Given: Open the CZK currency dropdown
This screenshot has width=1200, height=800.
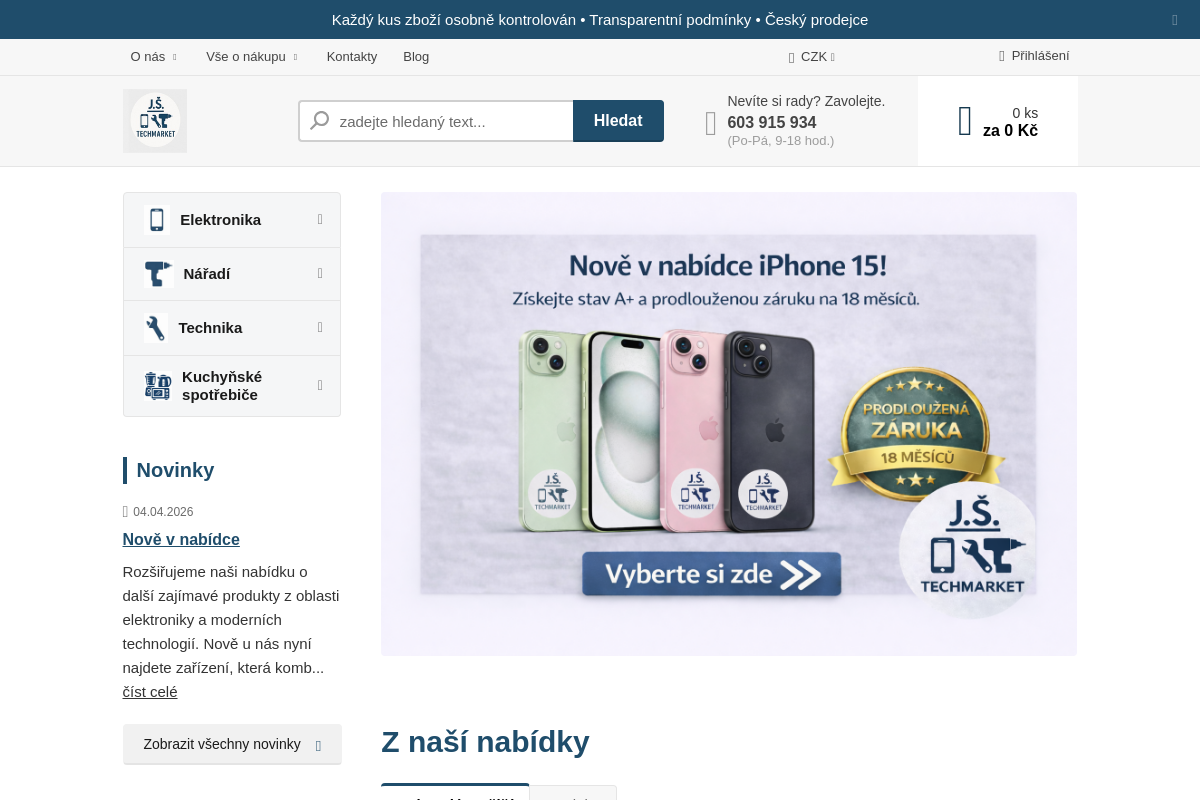Looking at the screenshot, I should pos(812,57).
